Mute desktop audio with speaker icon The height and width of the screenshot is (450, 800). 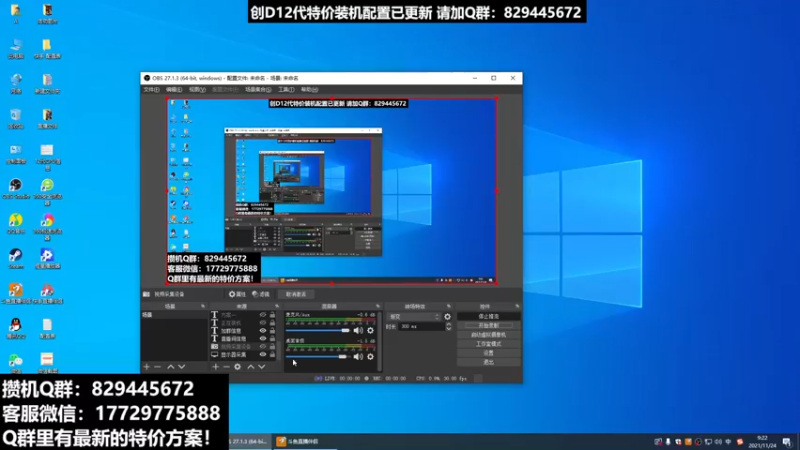click(358, 357)
